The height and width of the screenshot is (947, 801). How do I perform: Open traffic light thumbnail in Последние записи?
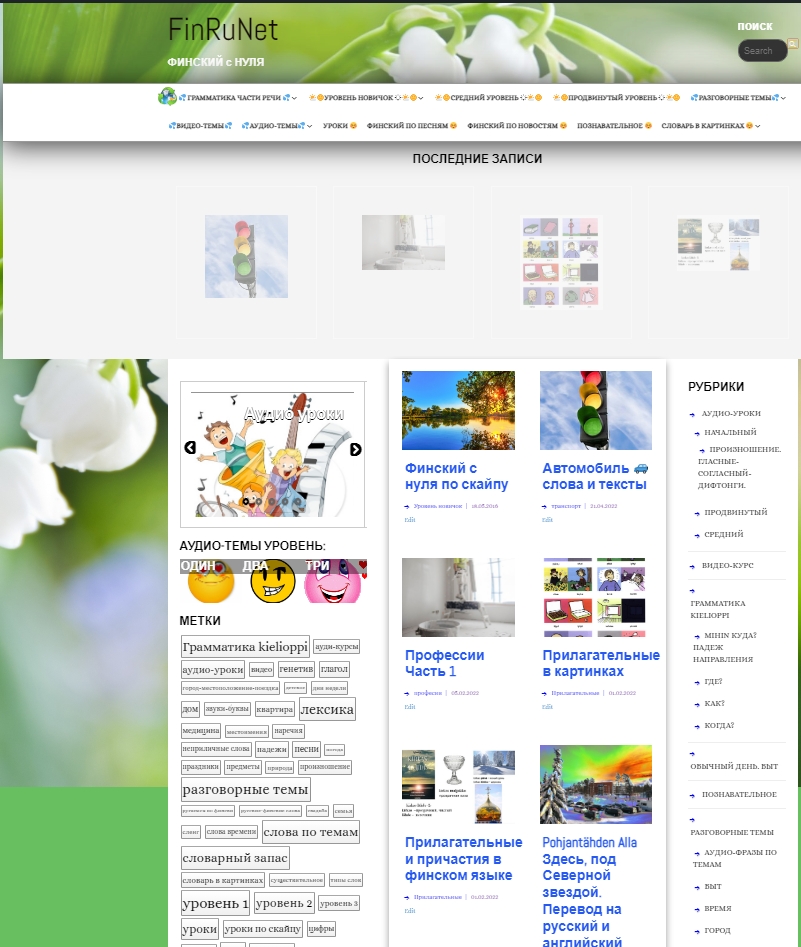point(246,255)
